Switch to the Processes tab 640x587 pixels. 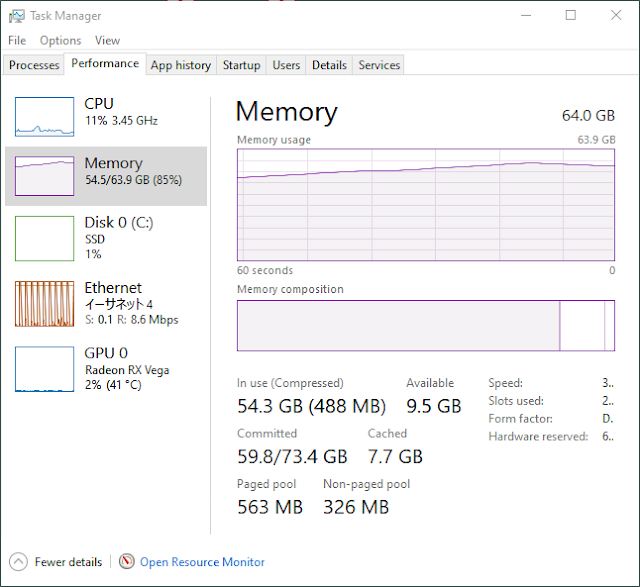(x=34, y=65)
